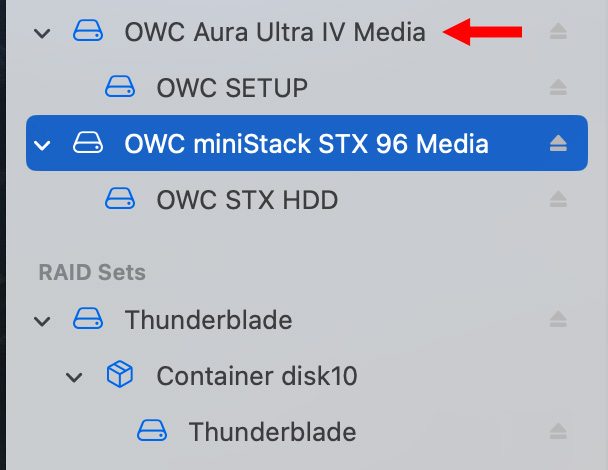The width and height of the screenshot is (608, 470).
Task: Eject the OWC miniStack STX 96 Media disk
Action: pos(558,145)
